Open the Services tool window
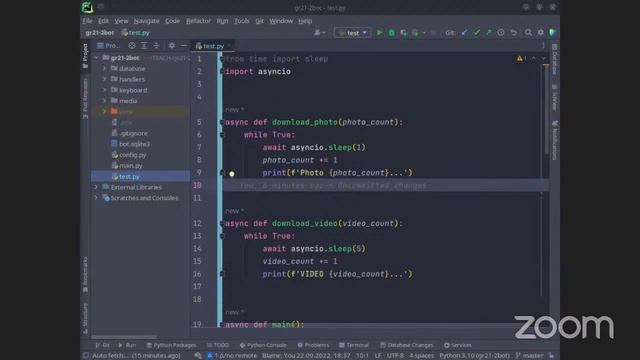This screenshot has height=360, width=640. pyautogui.click(x=458, y=345)
